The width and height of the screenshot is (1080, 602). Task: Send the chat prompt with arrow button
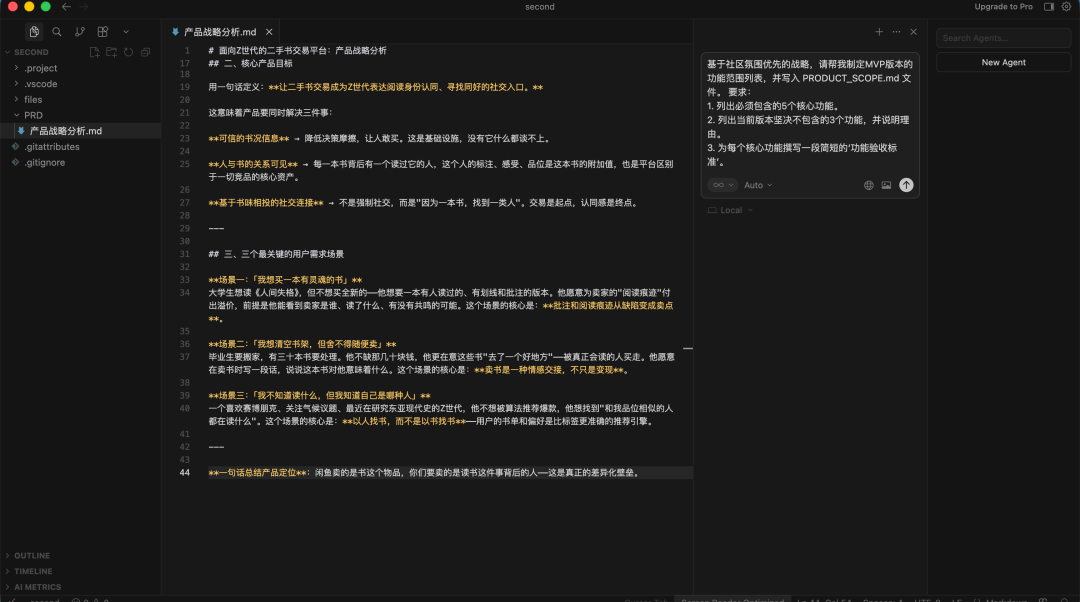click(x=906, y=185)
